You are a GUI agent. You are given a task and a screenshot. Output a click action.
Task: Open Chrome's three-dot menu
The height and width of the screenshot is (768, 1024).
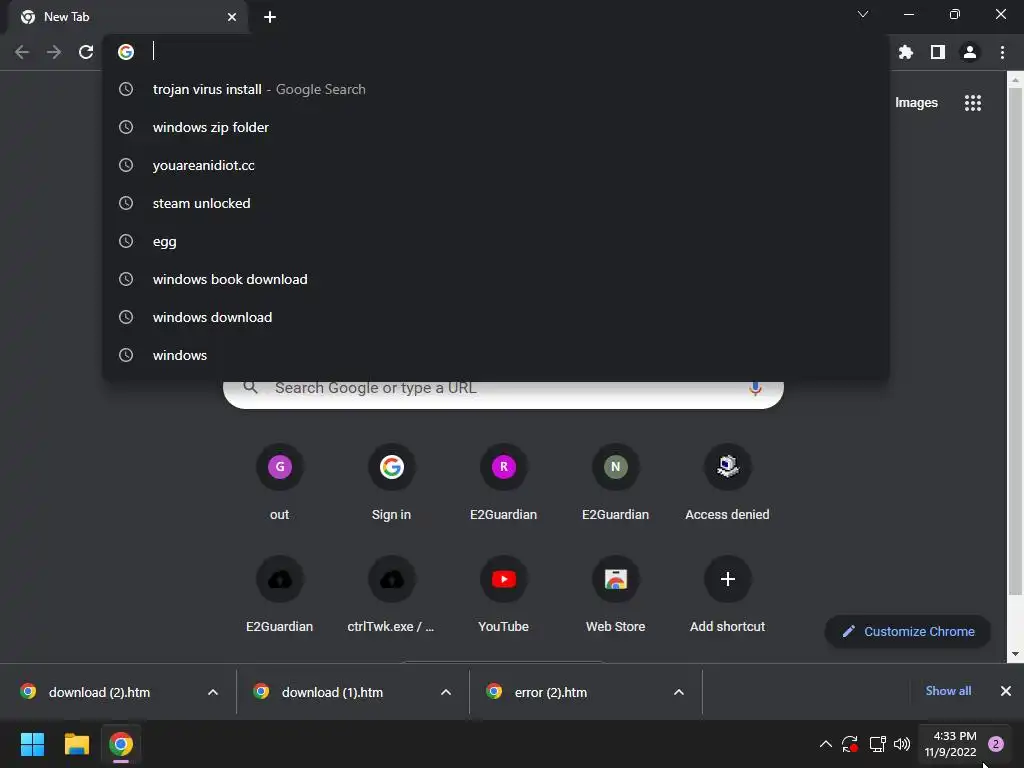coord(1002,52)
